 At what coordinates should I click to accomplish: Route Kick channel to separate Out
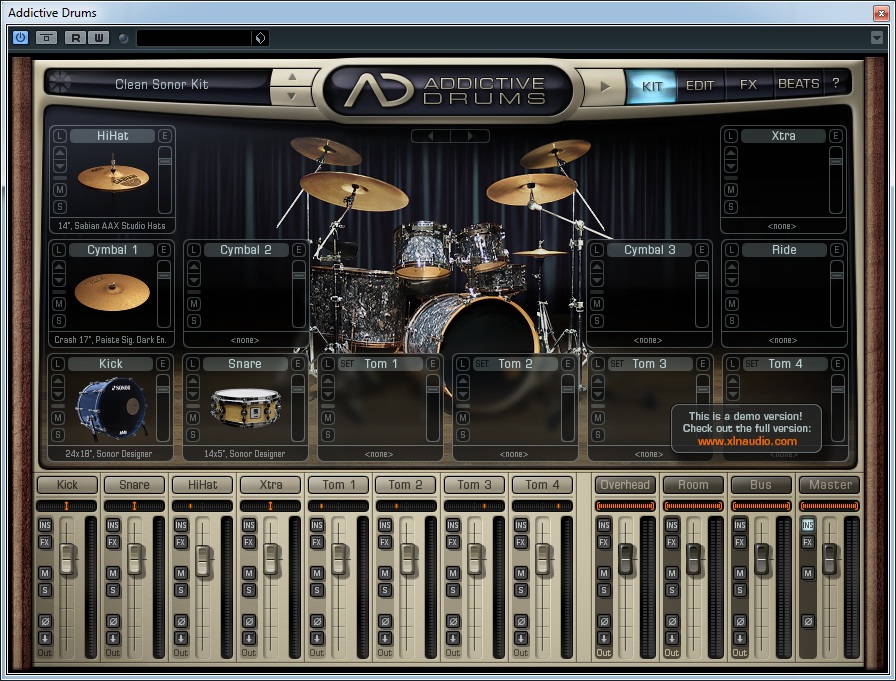tap(45, 638)
